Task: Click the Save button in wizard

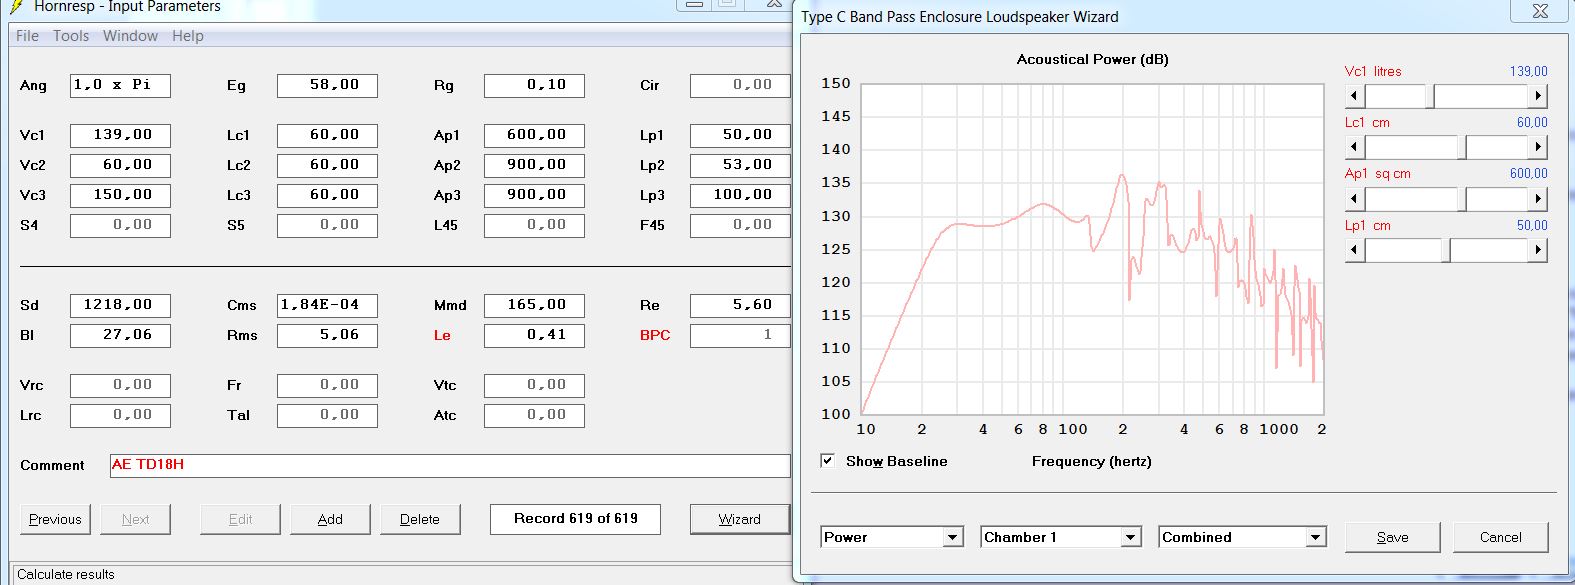Action: tap(1393, 537)
